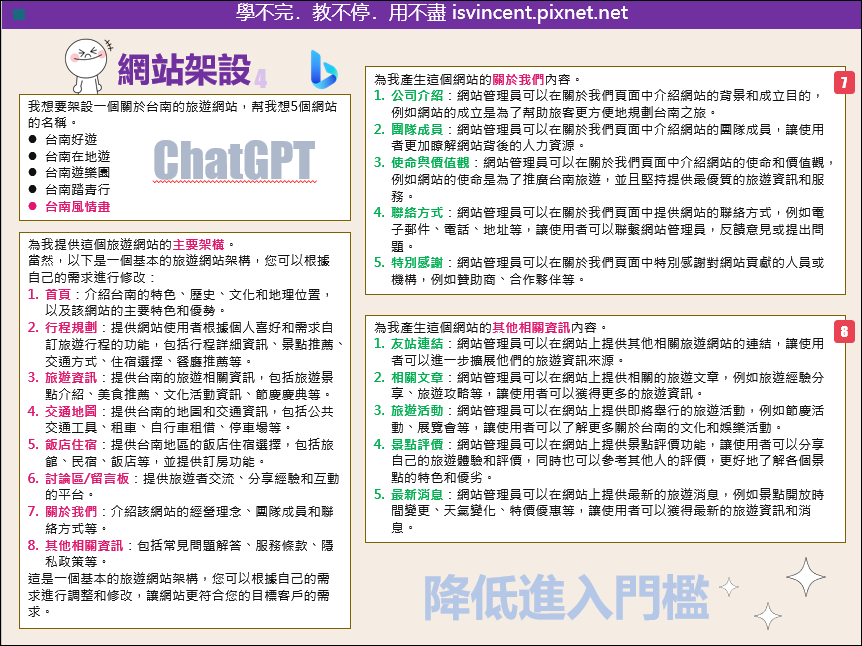862x646 pixels.
Task: Click the green item 使命與價值觀
Action: pyautogui.click(x=430, y=163)
